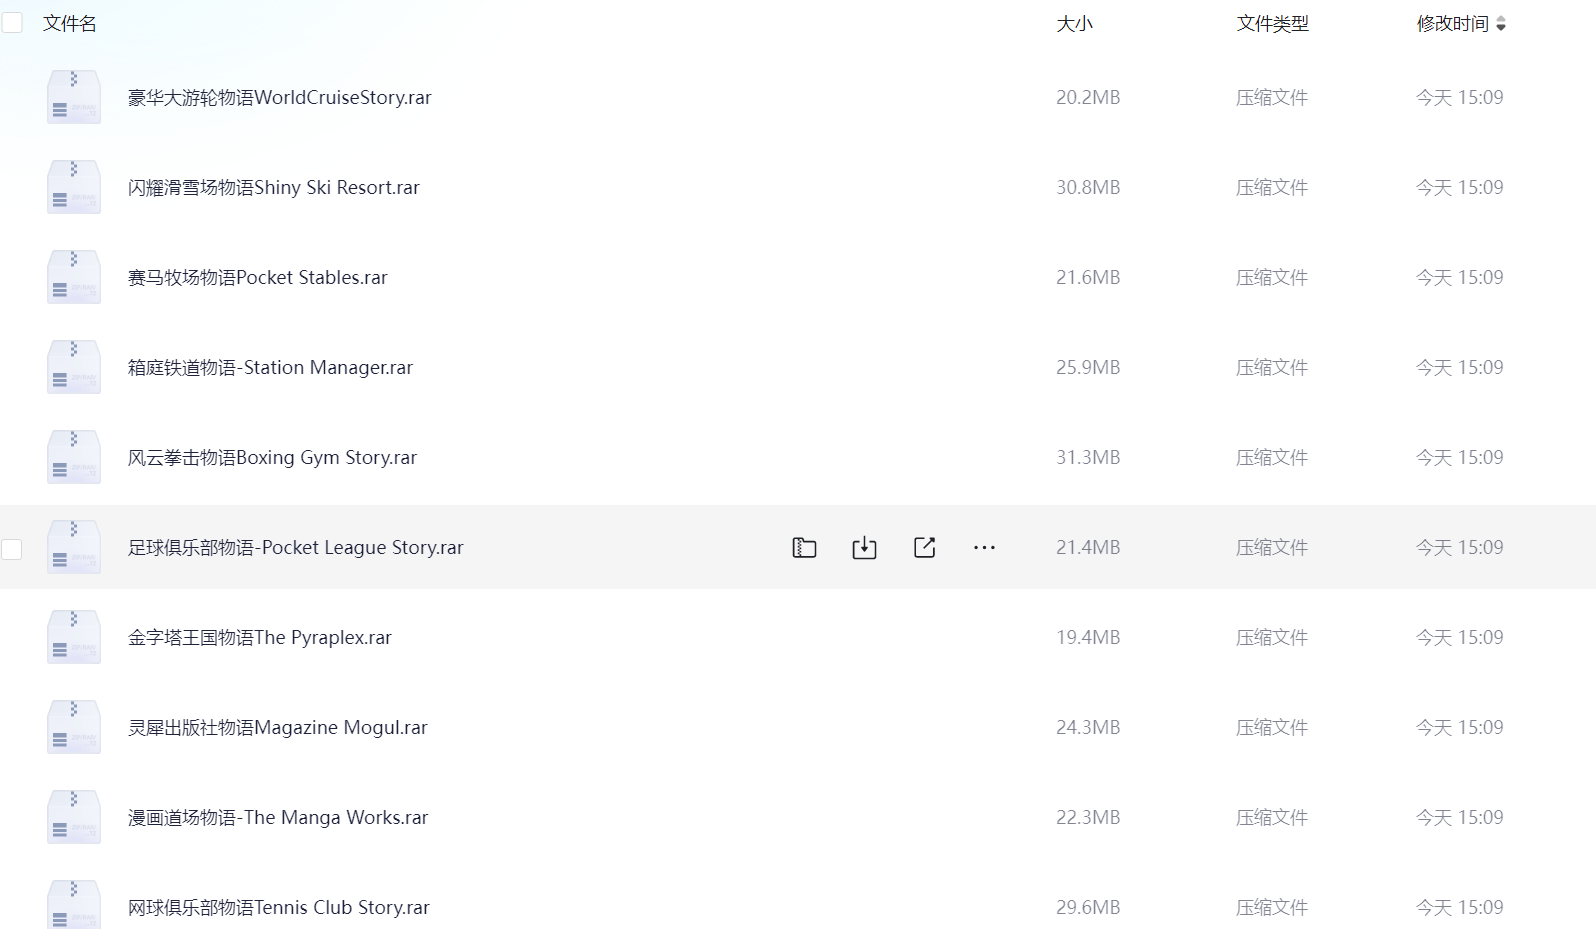Viewport: 1596px width, 929px height.
Task: Sort the list by the size column header
Action: tap(1074, 24)
